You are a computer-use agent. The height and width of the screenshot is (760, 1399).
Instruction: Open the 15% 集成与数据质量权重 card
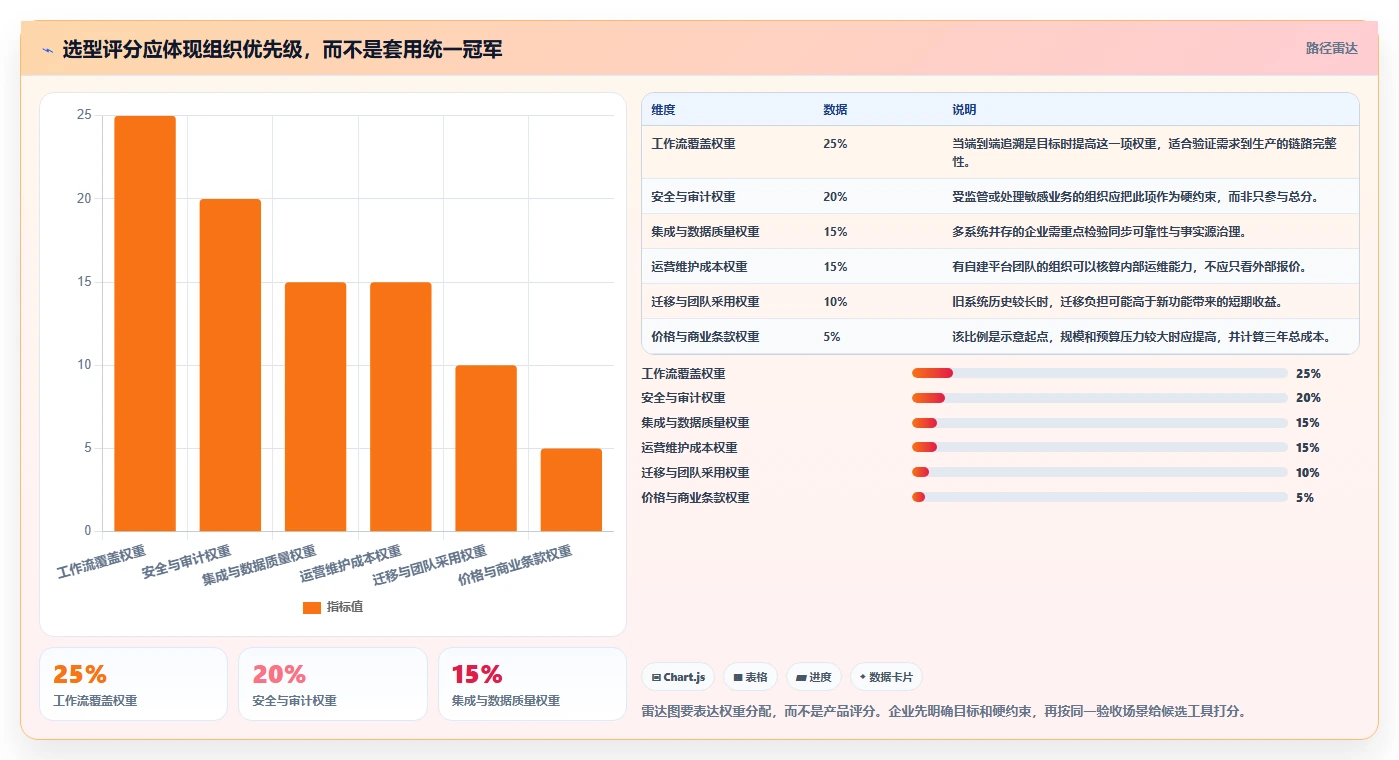coord(532,684)
